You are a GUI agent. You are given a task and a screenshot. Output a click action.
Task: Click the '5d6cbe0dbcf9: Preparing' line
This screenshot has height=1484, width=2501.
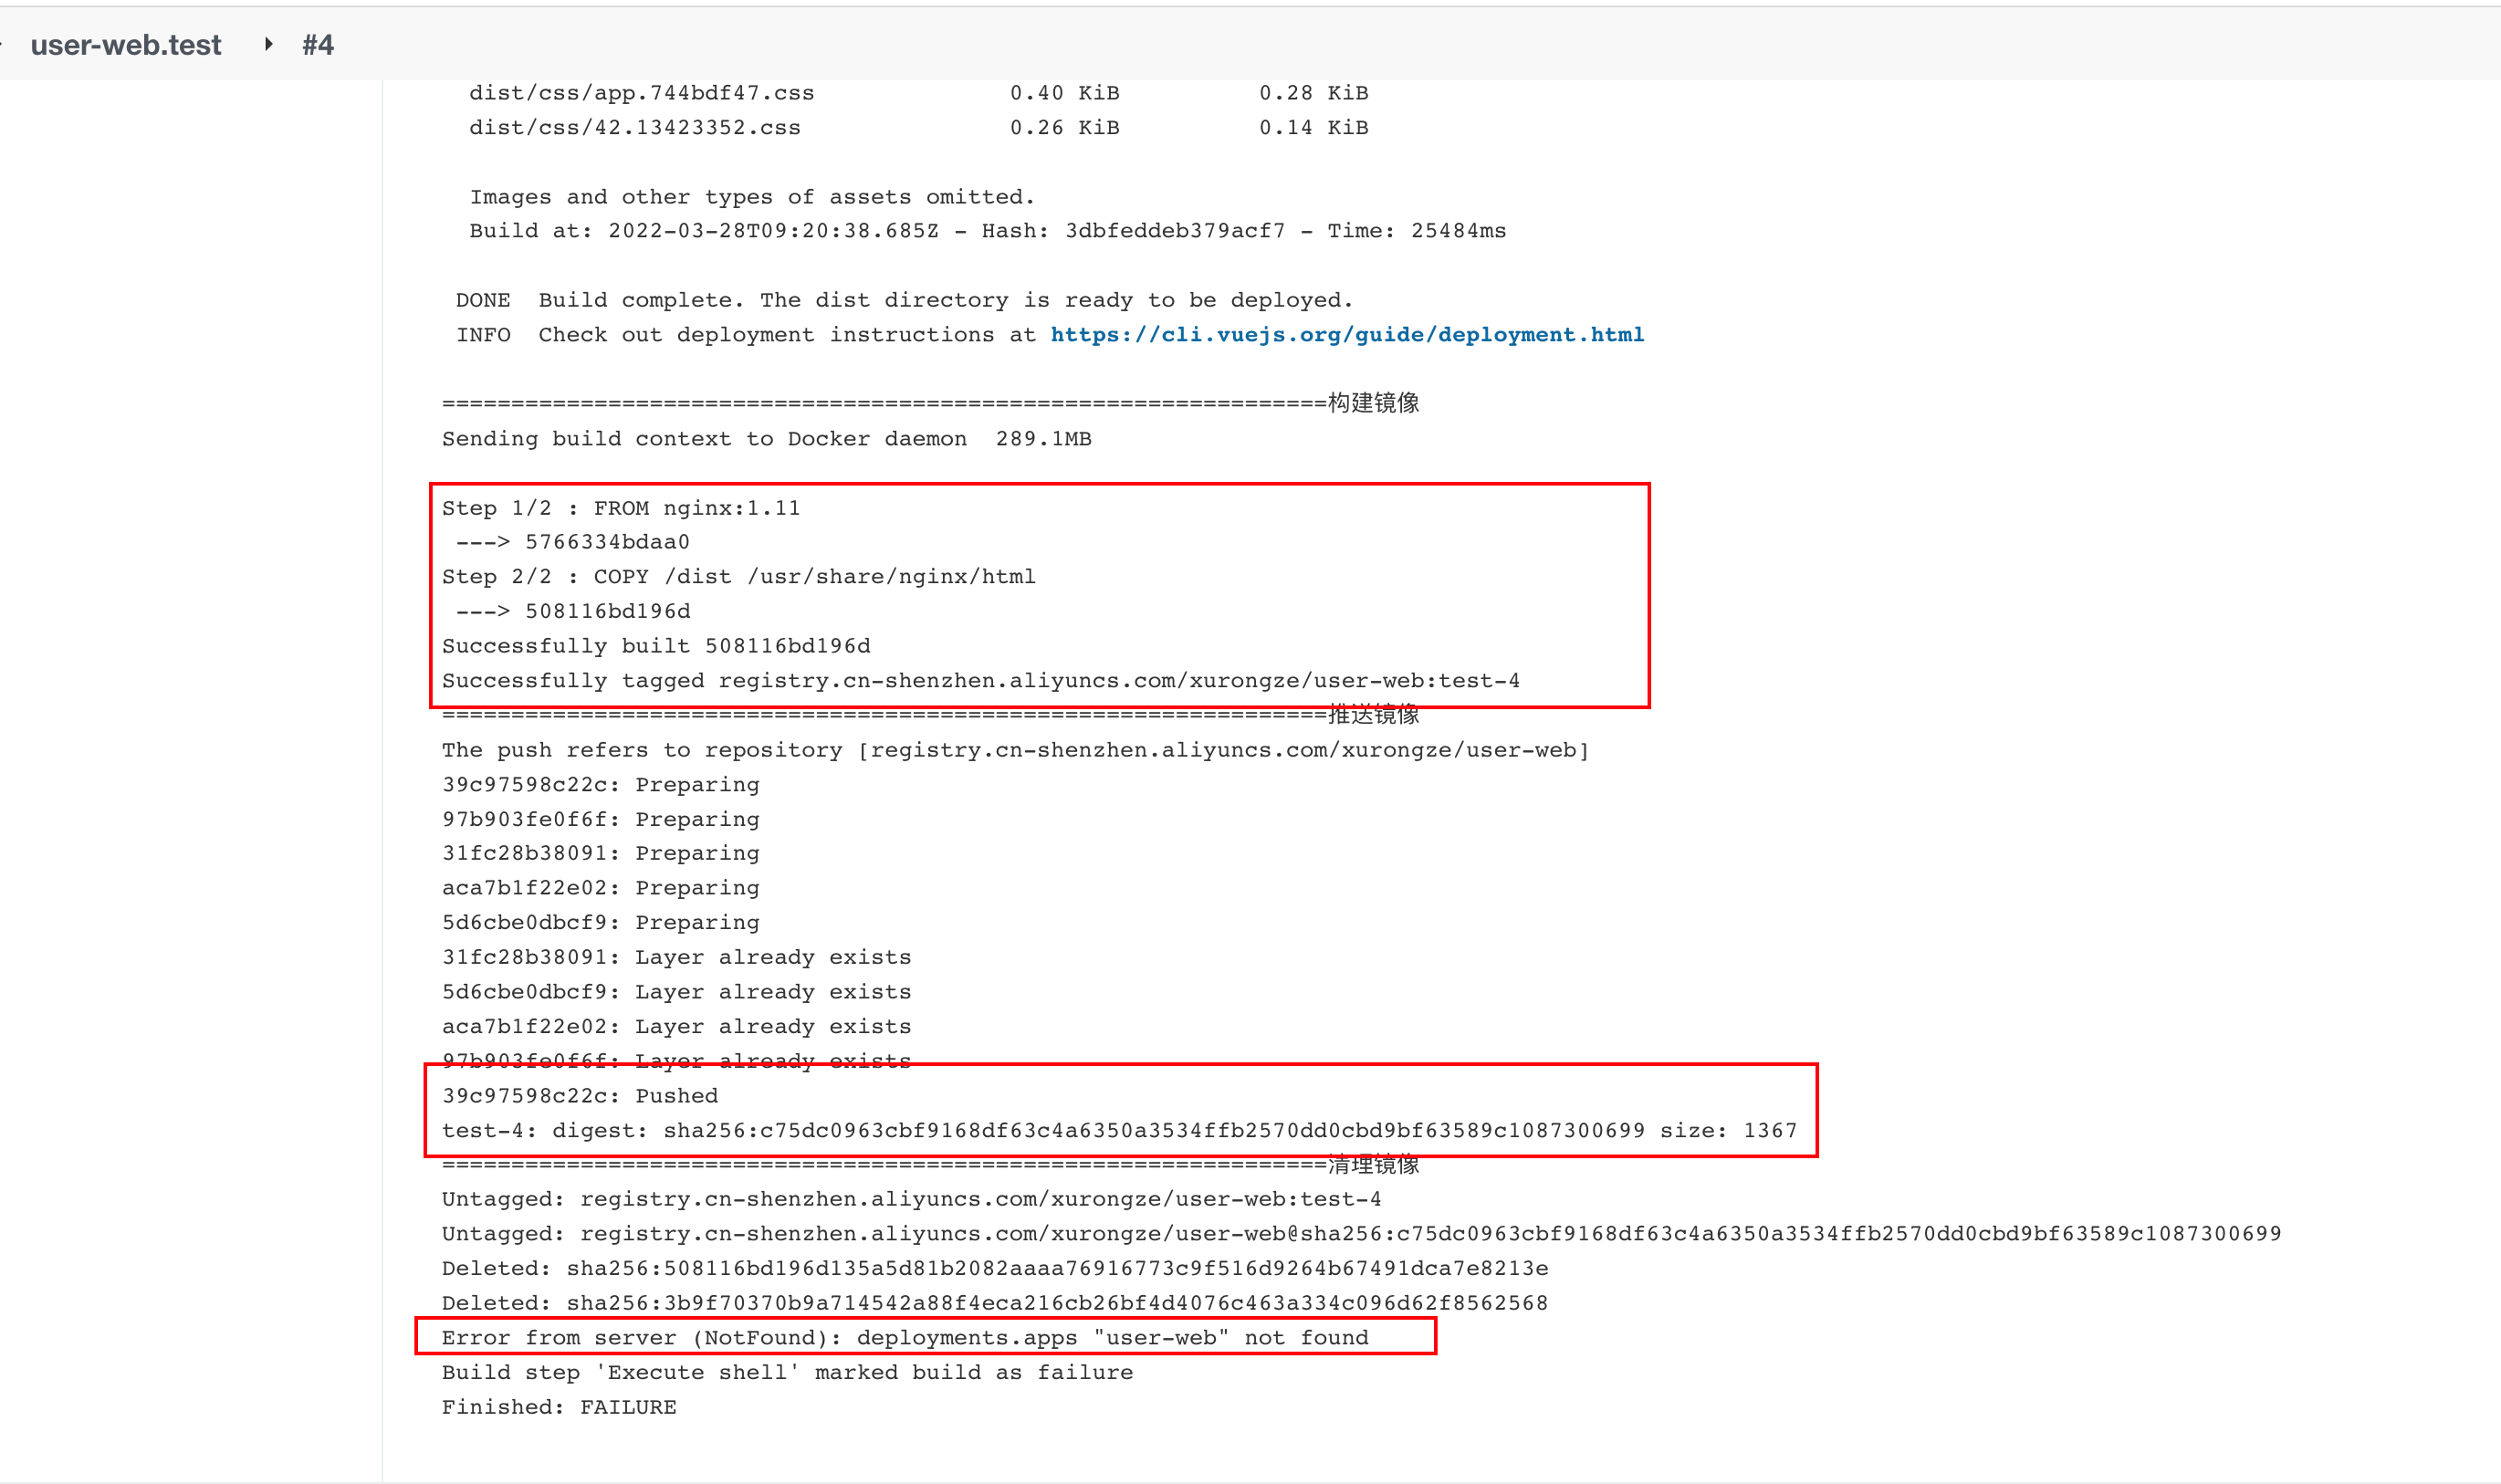pyautogui.click(x=601, y=923)
